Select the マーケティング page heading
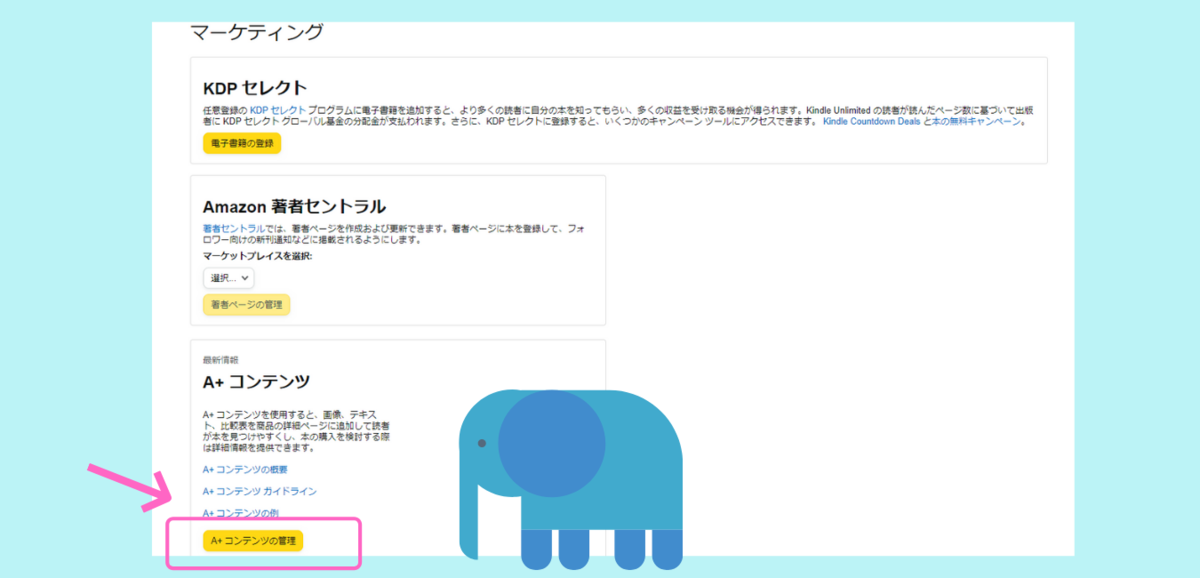 [x=257, y=32]
